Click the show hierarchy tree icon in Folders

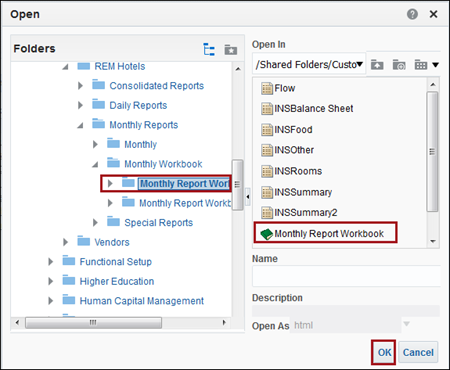(209, 50)
